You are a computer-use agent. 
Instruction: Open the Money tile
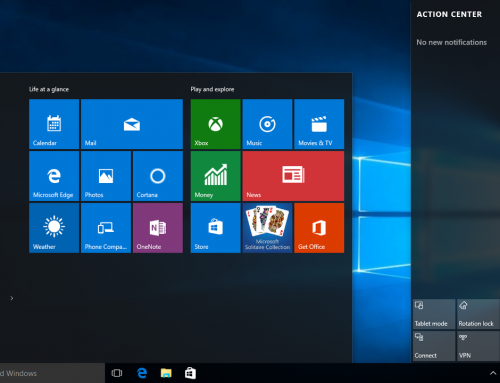(x=216, y=176)
